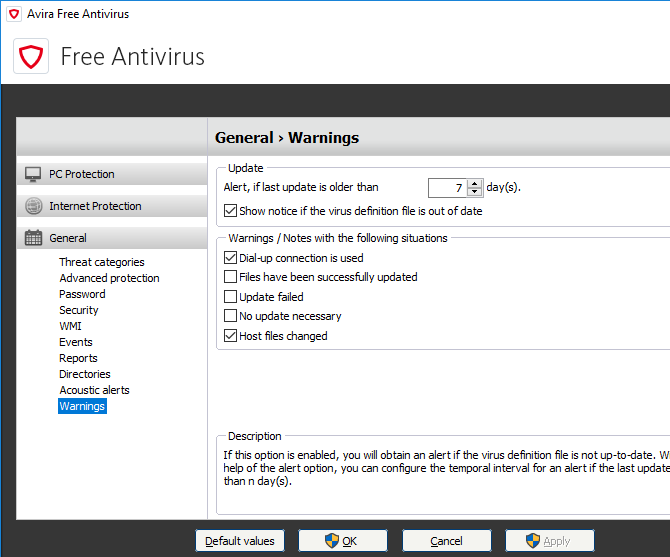The width and height of the screenshot is (670, 557).
Task: Confirm settings with the OK button
Action: pyautogui.click(x=343, y=541)
